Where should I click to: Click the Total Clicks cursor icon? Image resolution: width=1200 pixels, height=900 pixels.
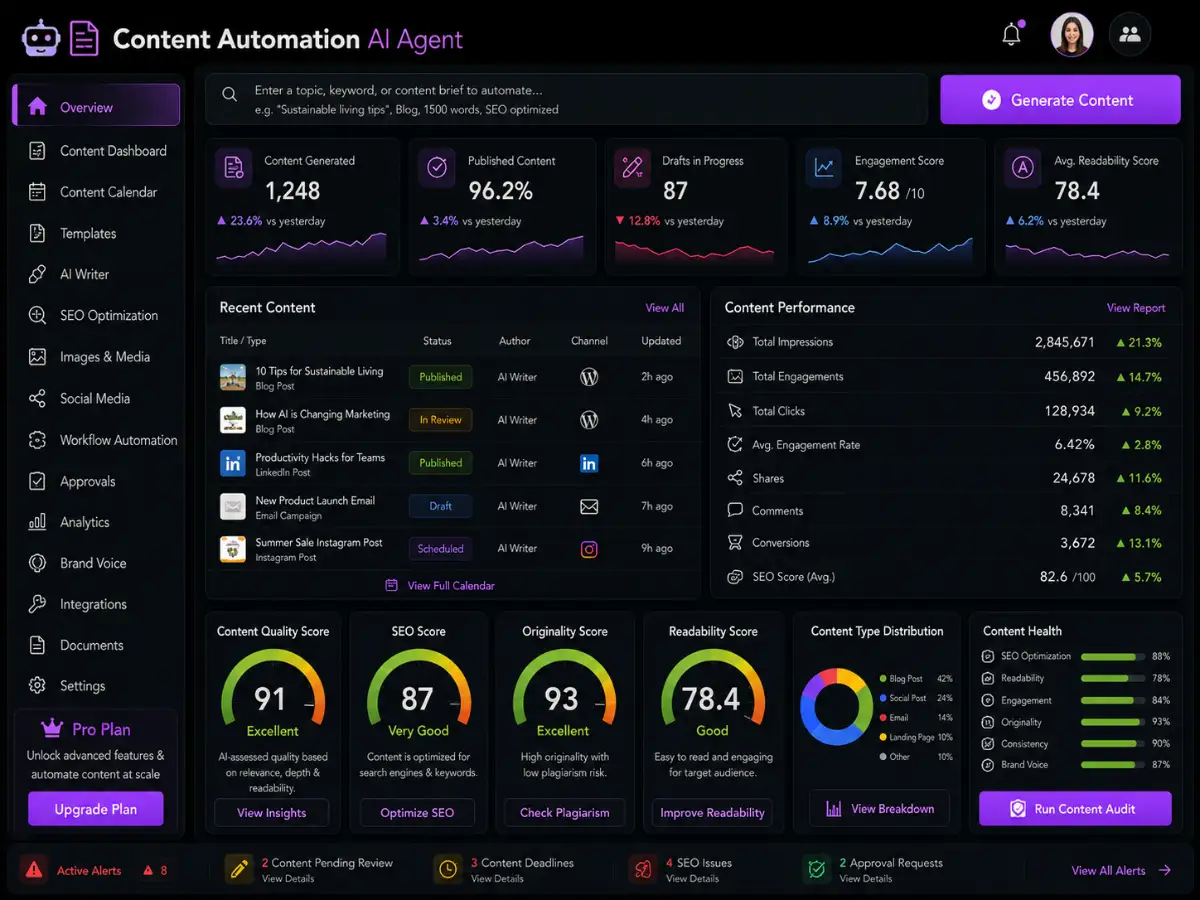pyautogui.click(x=735, y=411)
